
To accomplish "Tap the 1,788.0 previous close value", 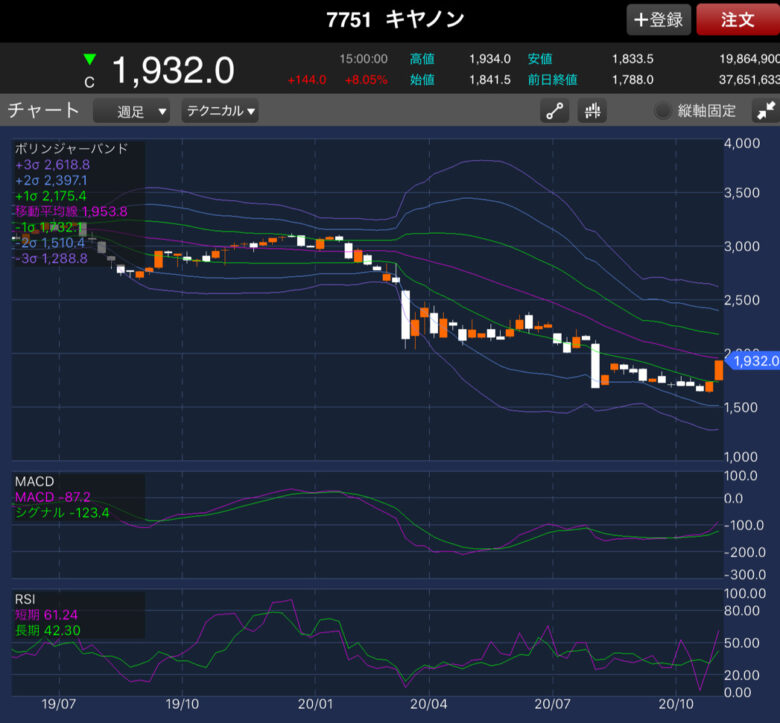I will [633, 80].
